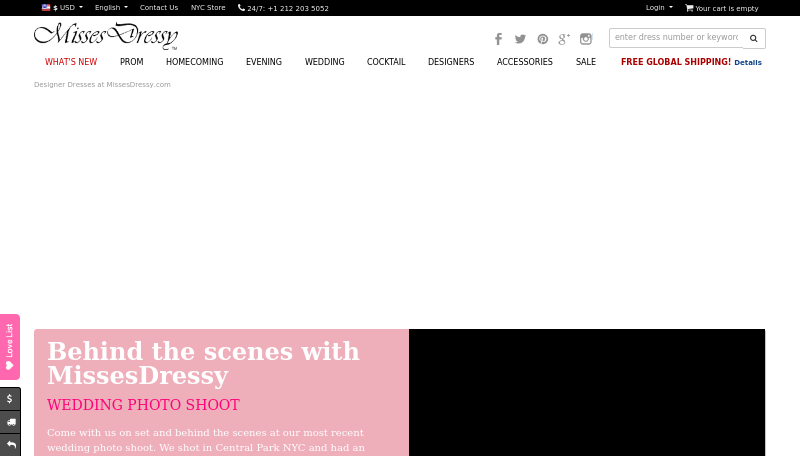Open the Wedding menu

pos(324,62)
